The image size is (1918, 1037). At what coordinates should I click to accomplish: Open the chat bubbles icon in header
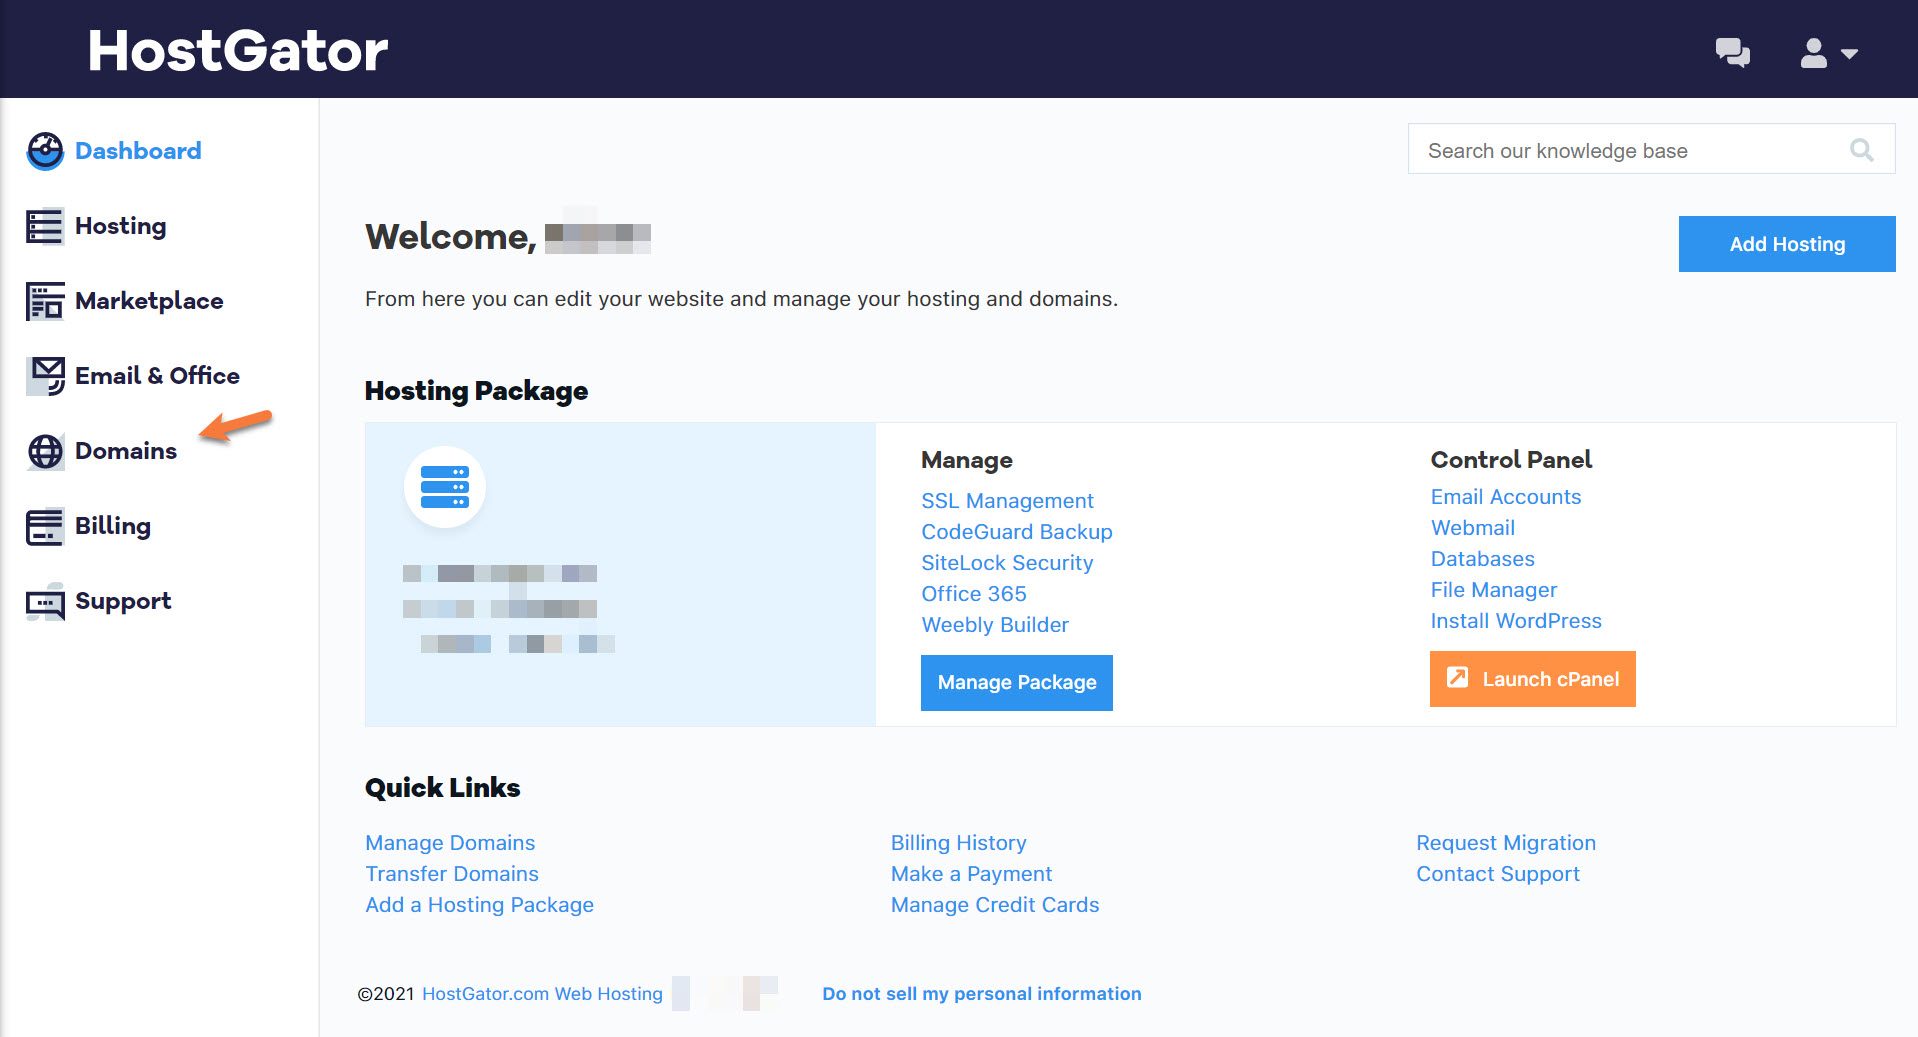click(1732, 52)
